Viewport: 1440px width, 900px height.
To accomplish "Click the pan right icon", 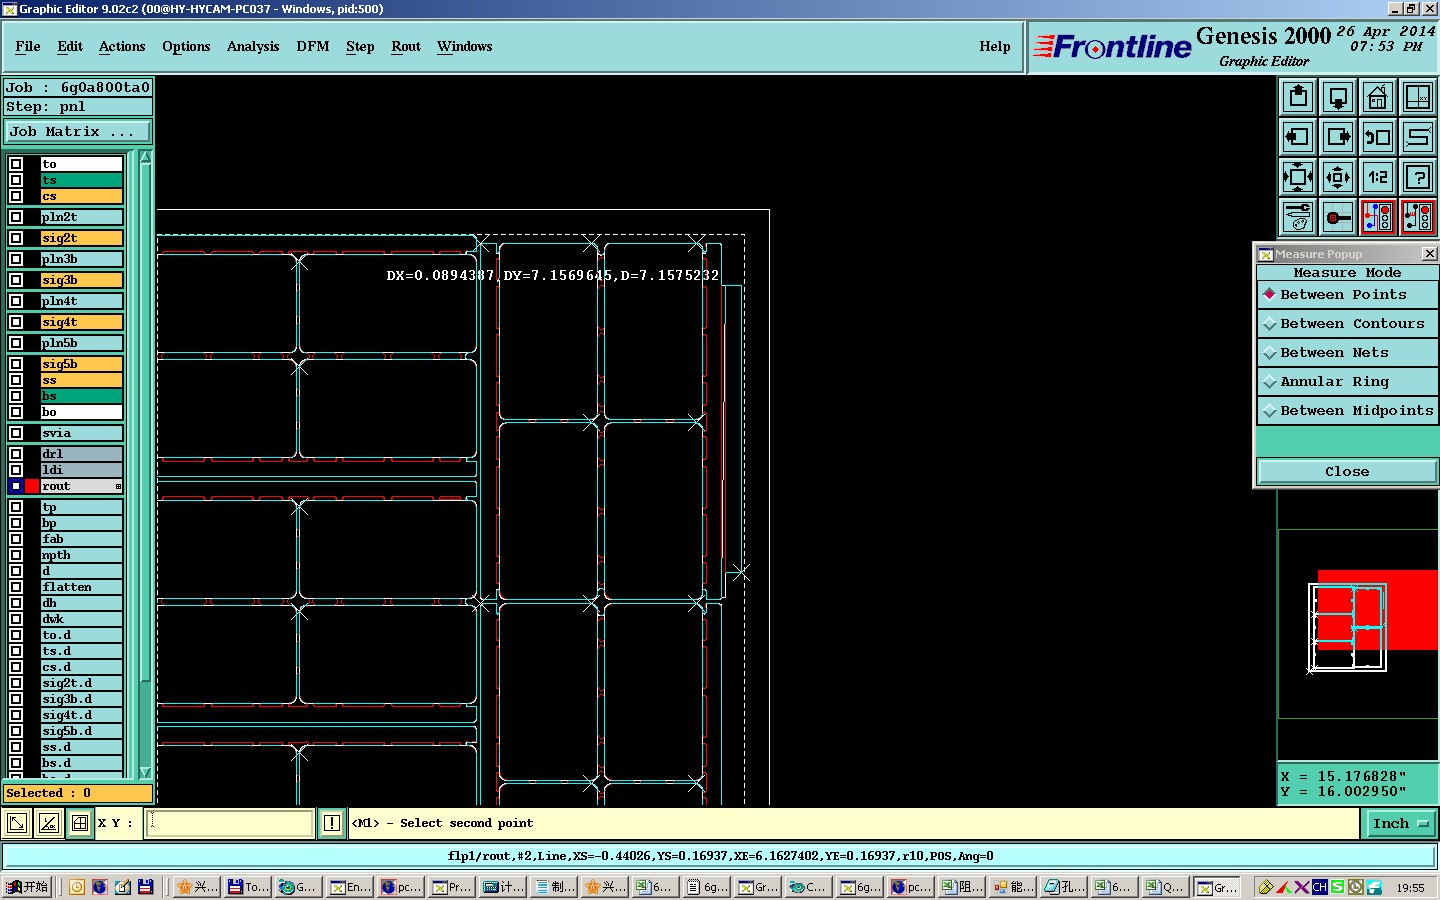I will 1338,137.
